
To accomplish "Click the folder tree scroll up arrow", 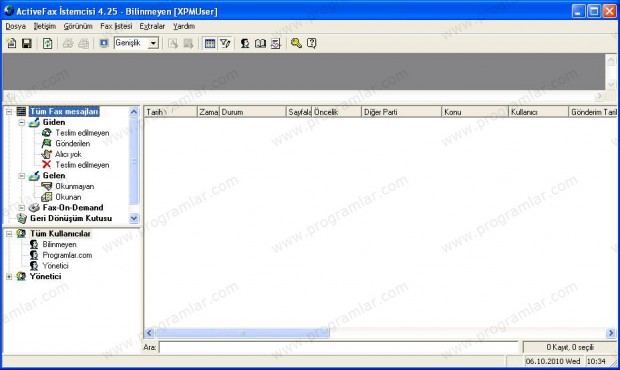I will pos(134,112).
